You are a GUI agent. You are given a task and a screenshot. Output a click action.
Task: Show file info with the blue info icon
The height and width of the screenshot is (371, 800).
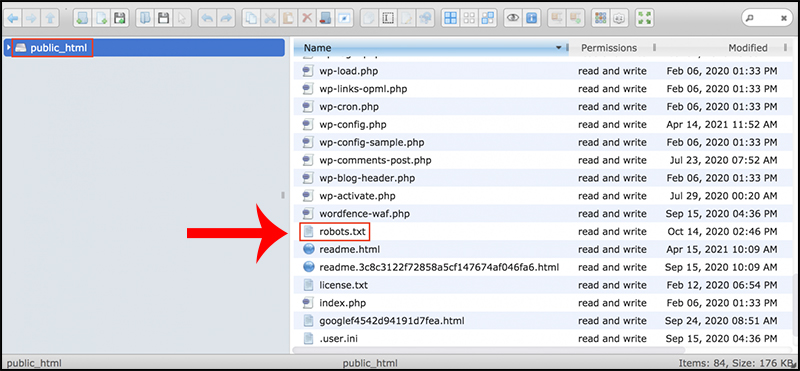click(532, 19)
